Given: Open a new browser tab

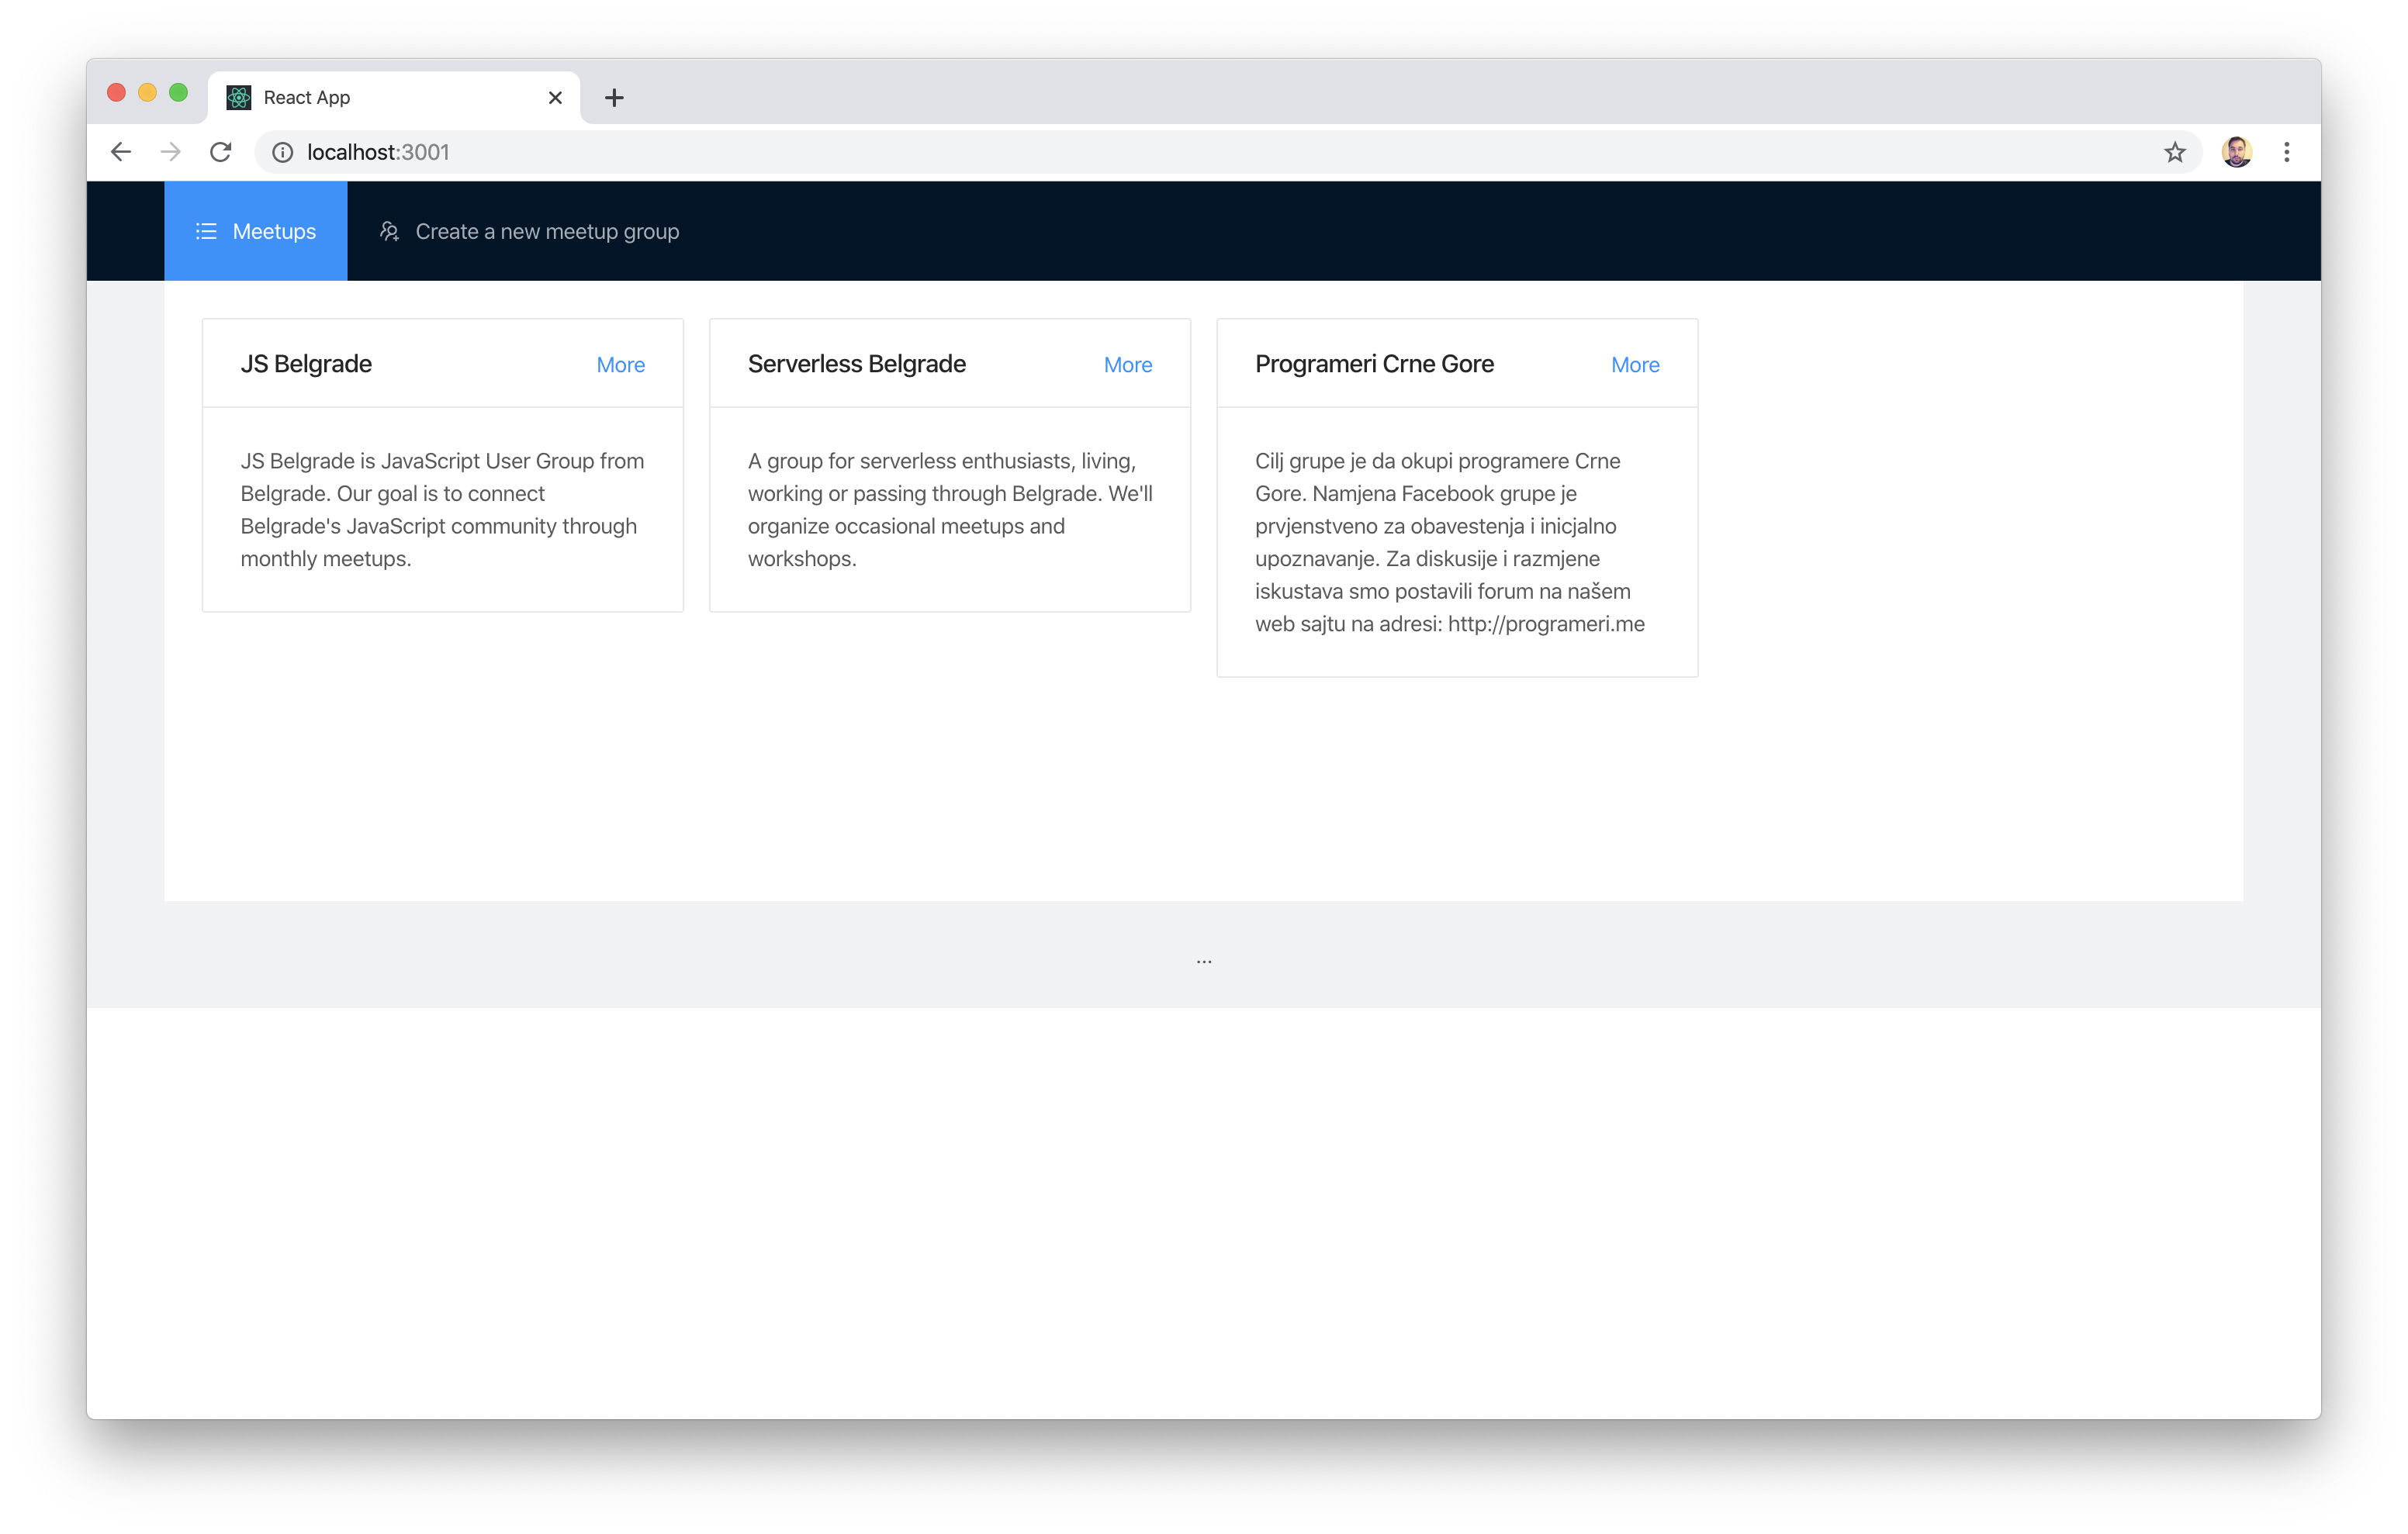Looking at the screenshot, I should (x=614, y=97).
